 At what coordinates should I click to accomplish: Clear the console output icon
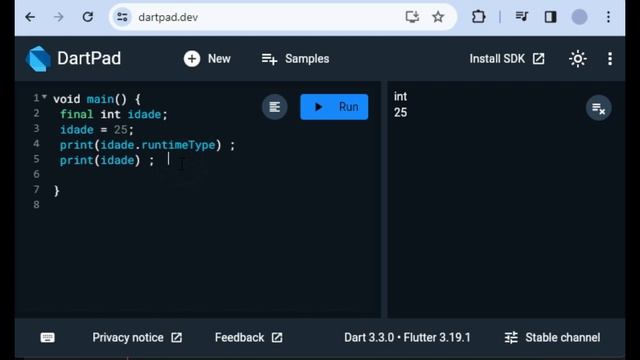598,108
